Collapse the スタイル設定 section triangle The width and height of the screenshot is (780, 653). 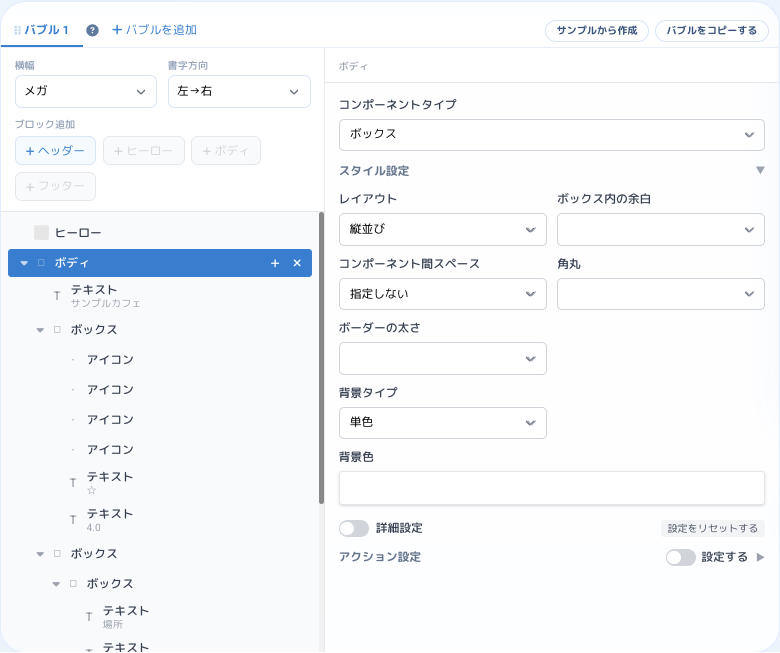760,170
